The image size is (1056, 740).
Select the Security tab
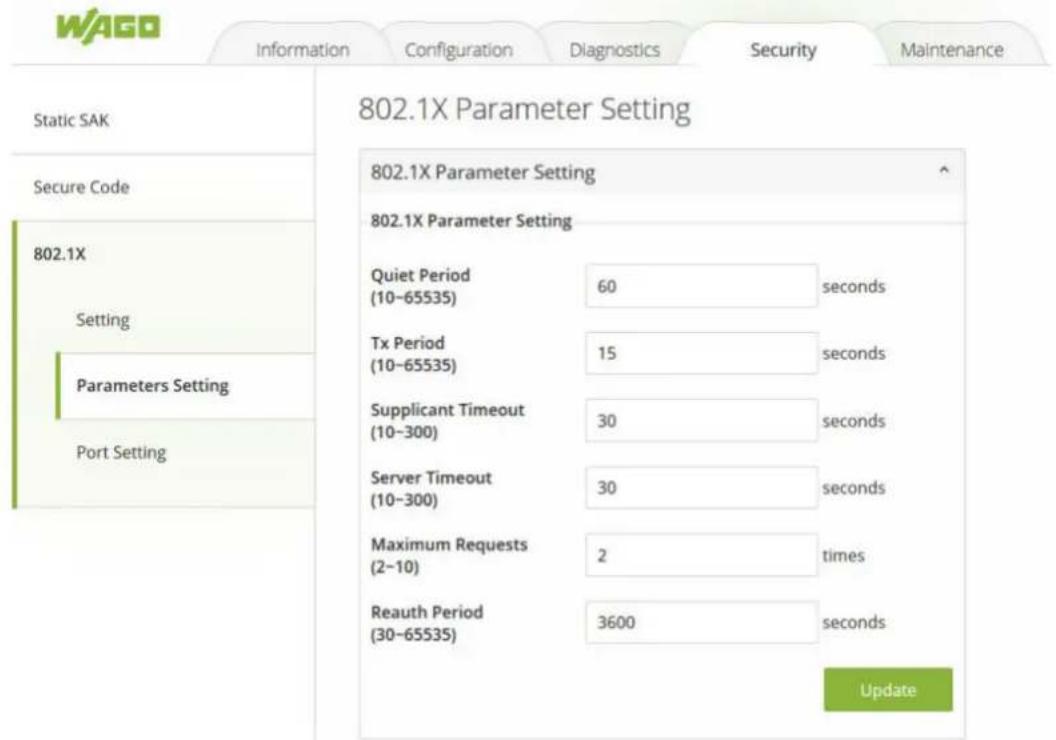click(783, 50)
